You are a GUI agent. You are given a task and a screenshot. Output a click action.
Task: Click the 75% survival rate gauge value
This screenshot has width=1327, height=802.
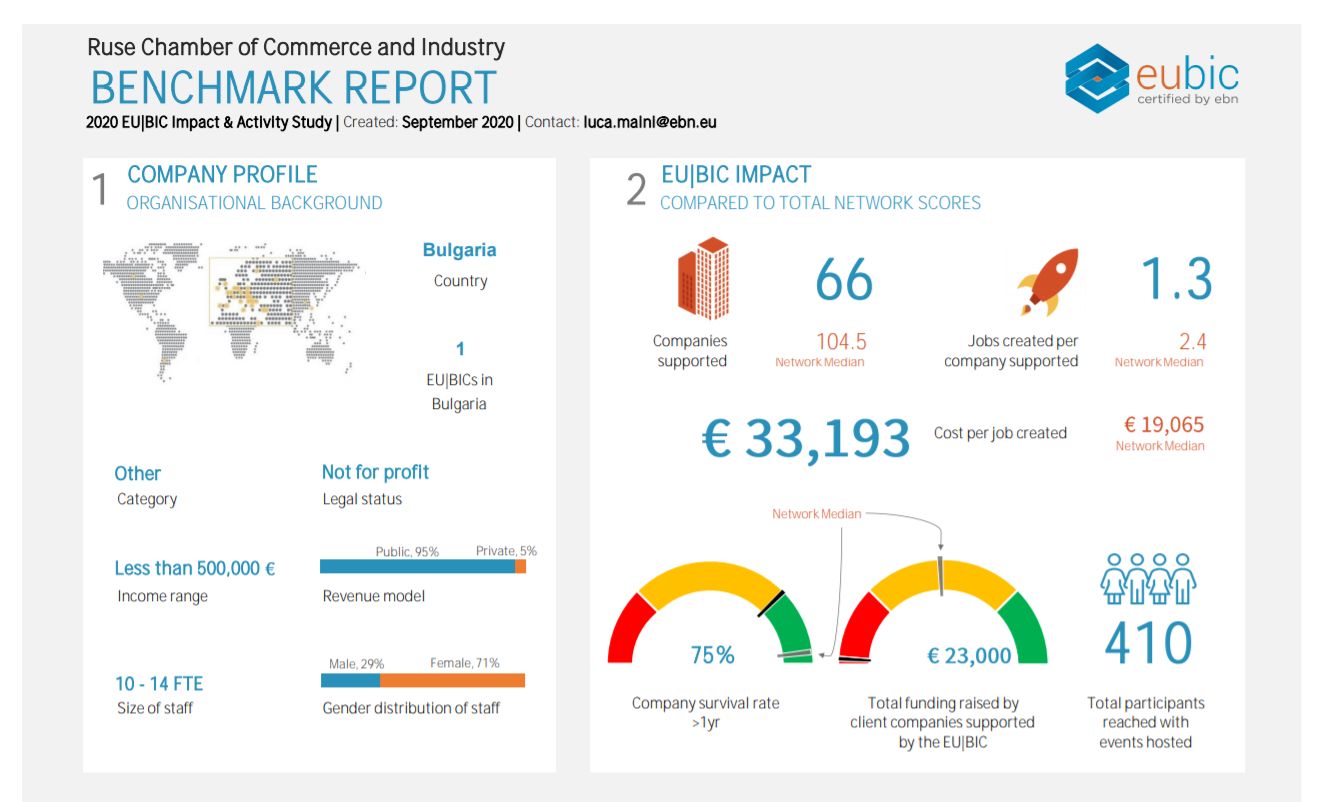pyautogui.click(x=713, y=656)
